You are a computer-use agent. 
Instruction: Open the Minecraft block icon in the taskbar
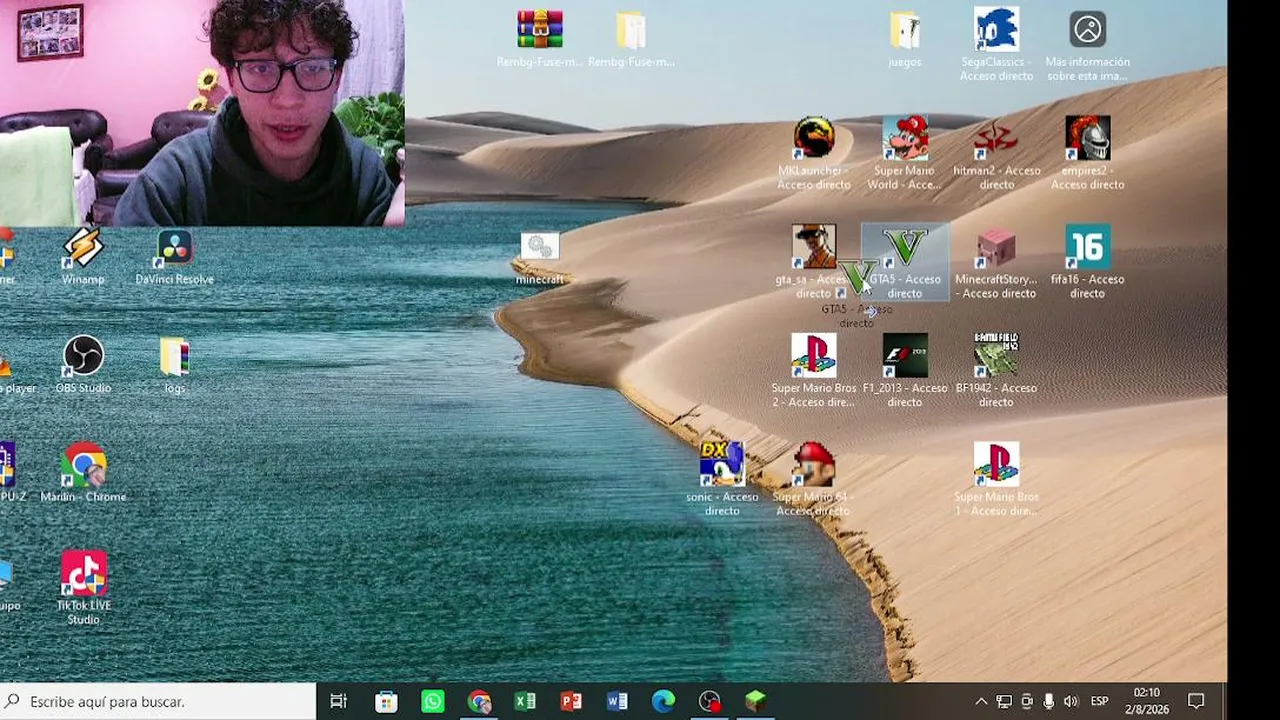[755, 701]
